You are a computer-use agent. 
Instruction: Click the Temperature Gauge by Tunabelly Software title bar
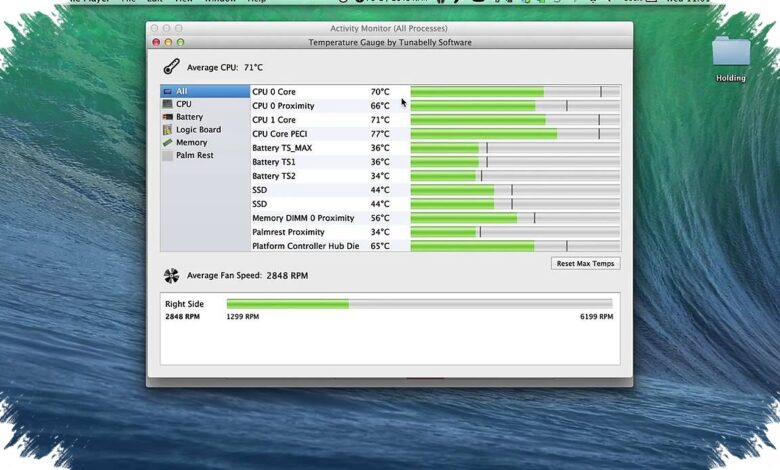coord(390,42)
